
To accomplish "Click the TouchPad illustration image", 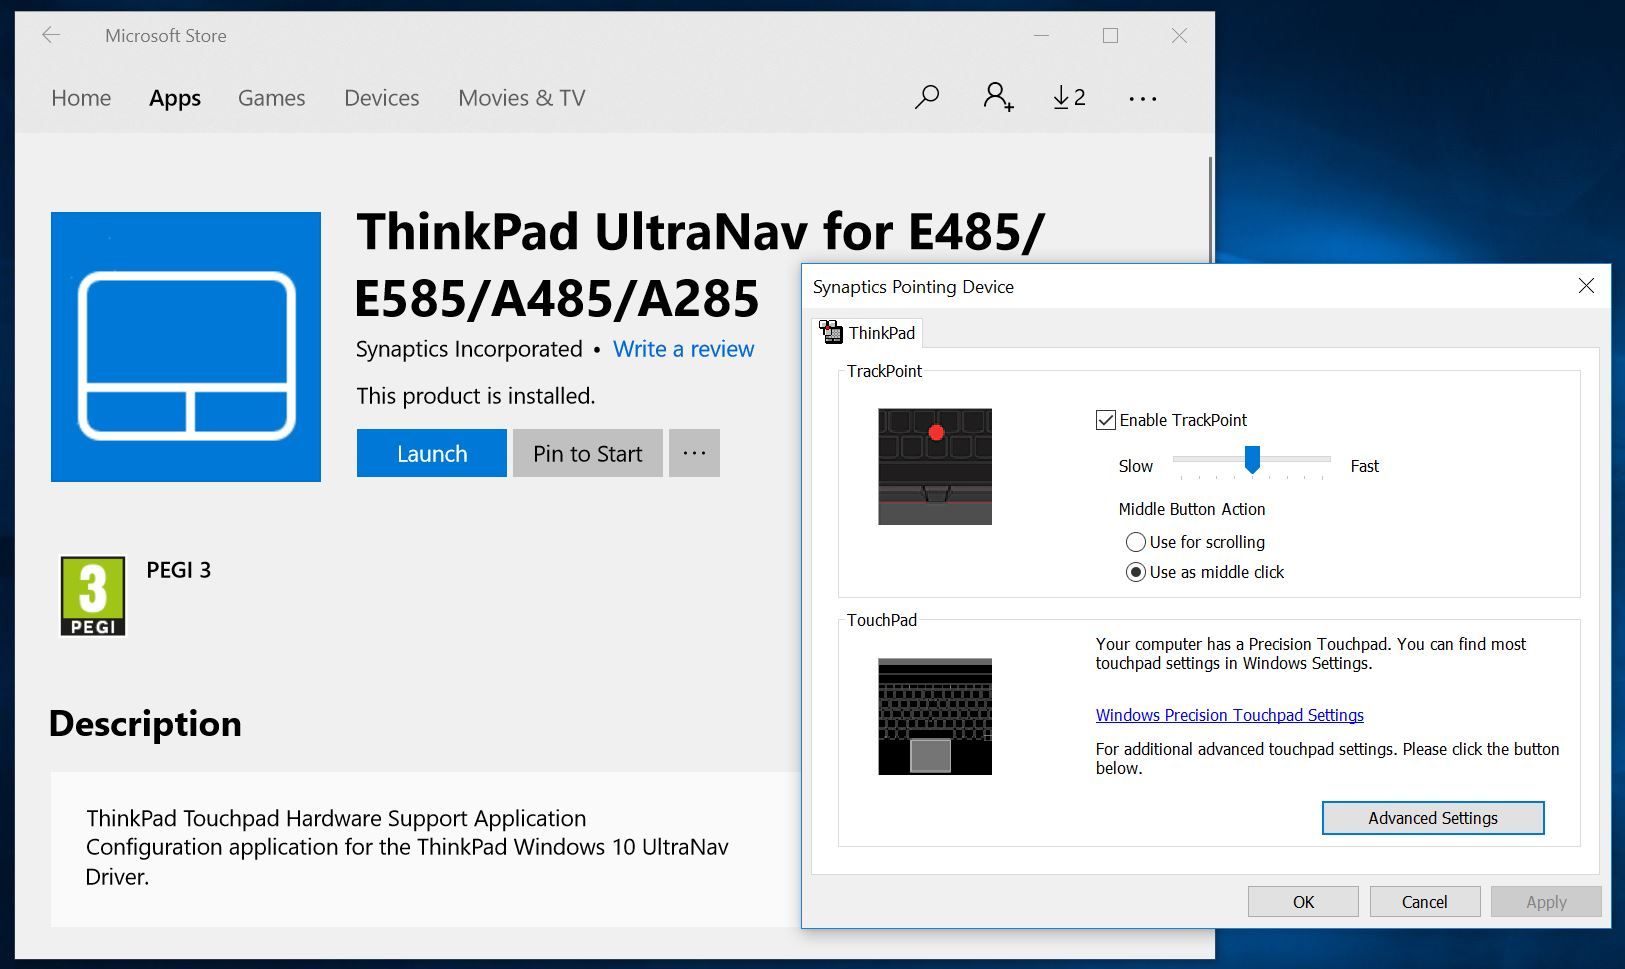I will (935, 716).
